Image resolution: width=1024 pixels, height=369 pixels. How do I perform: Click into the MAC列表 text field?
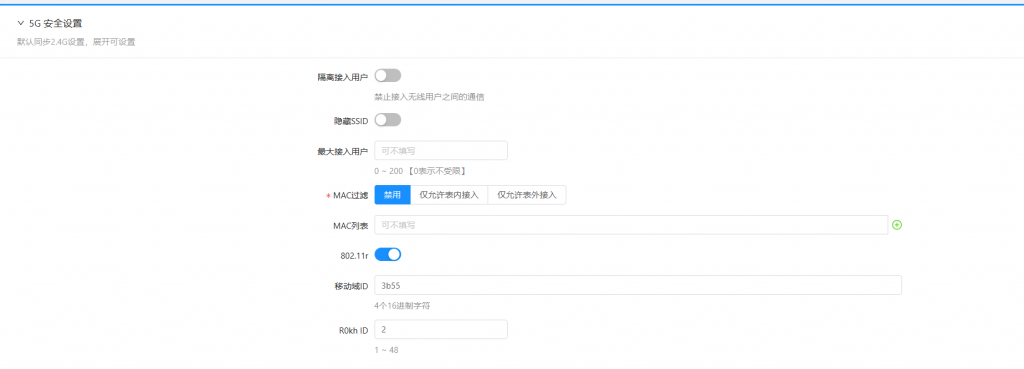pyautogui.click(x=631, y=225)
